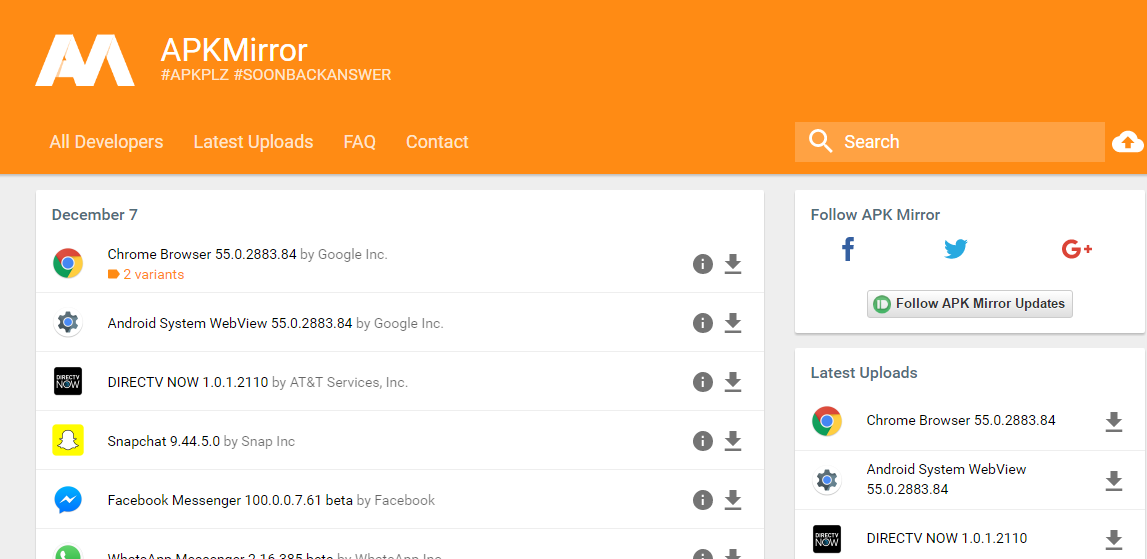Click the APKMirror logo icon

pyautogui.click(x=85, y=60)
